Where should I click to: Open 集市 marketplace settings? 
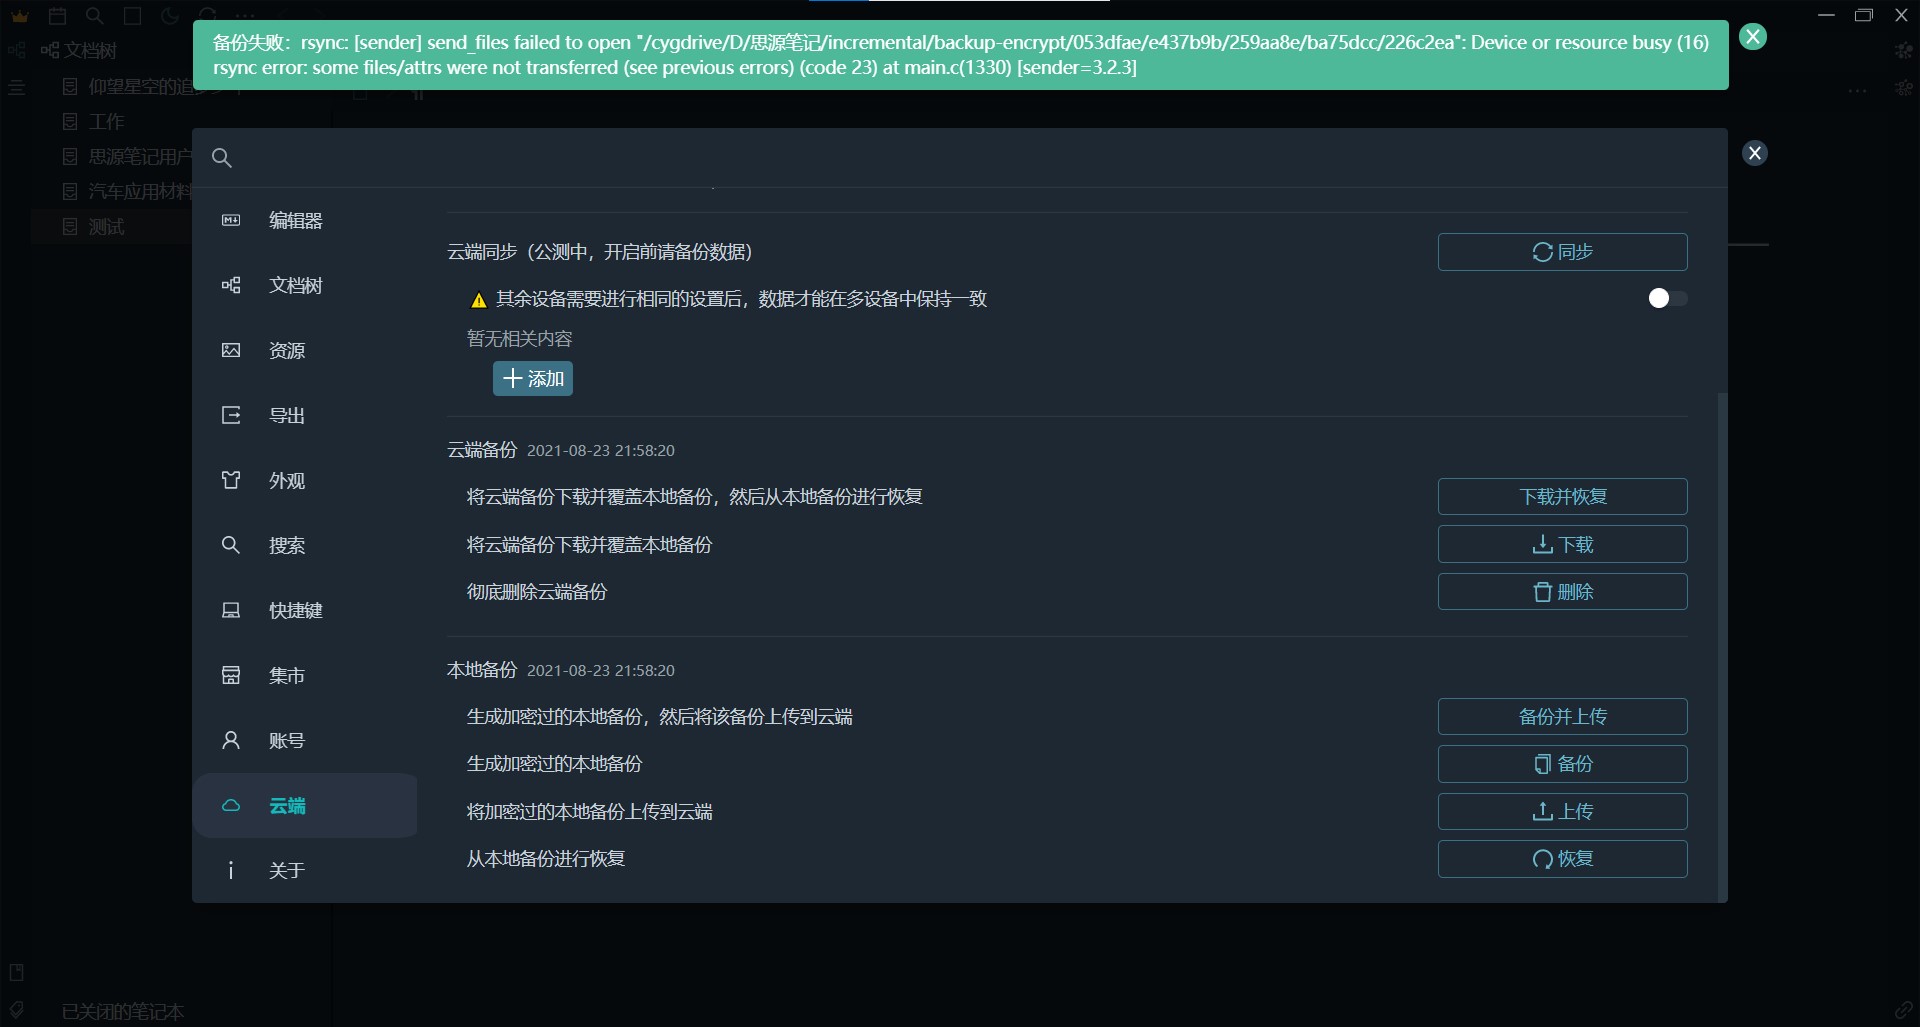tap(285, 675)
